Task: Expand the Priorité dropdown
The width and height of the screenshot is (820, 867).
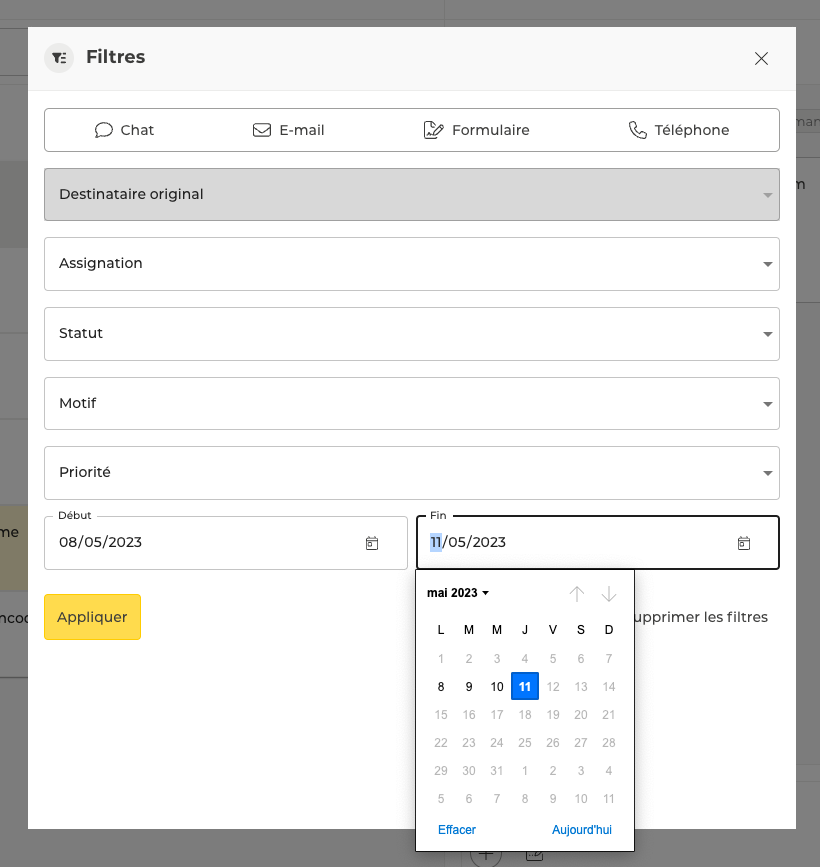Action: [411, 473]
